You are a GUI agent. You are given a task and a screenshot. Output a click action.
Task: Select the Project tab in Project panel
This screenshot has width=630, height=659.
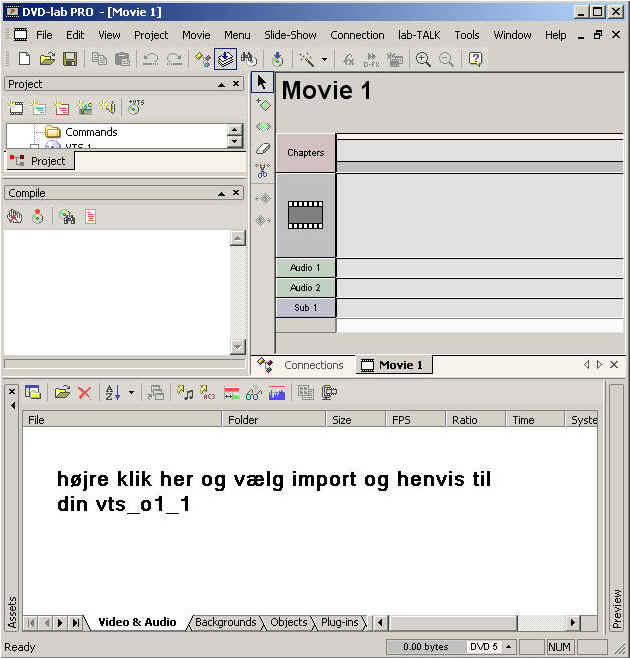click(40, 161)
